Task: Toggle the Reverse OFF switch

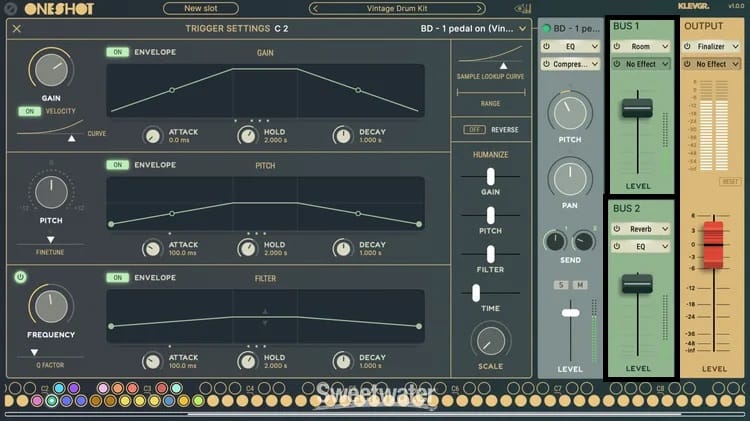Action: 474,130
